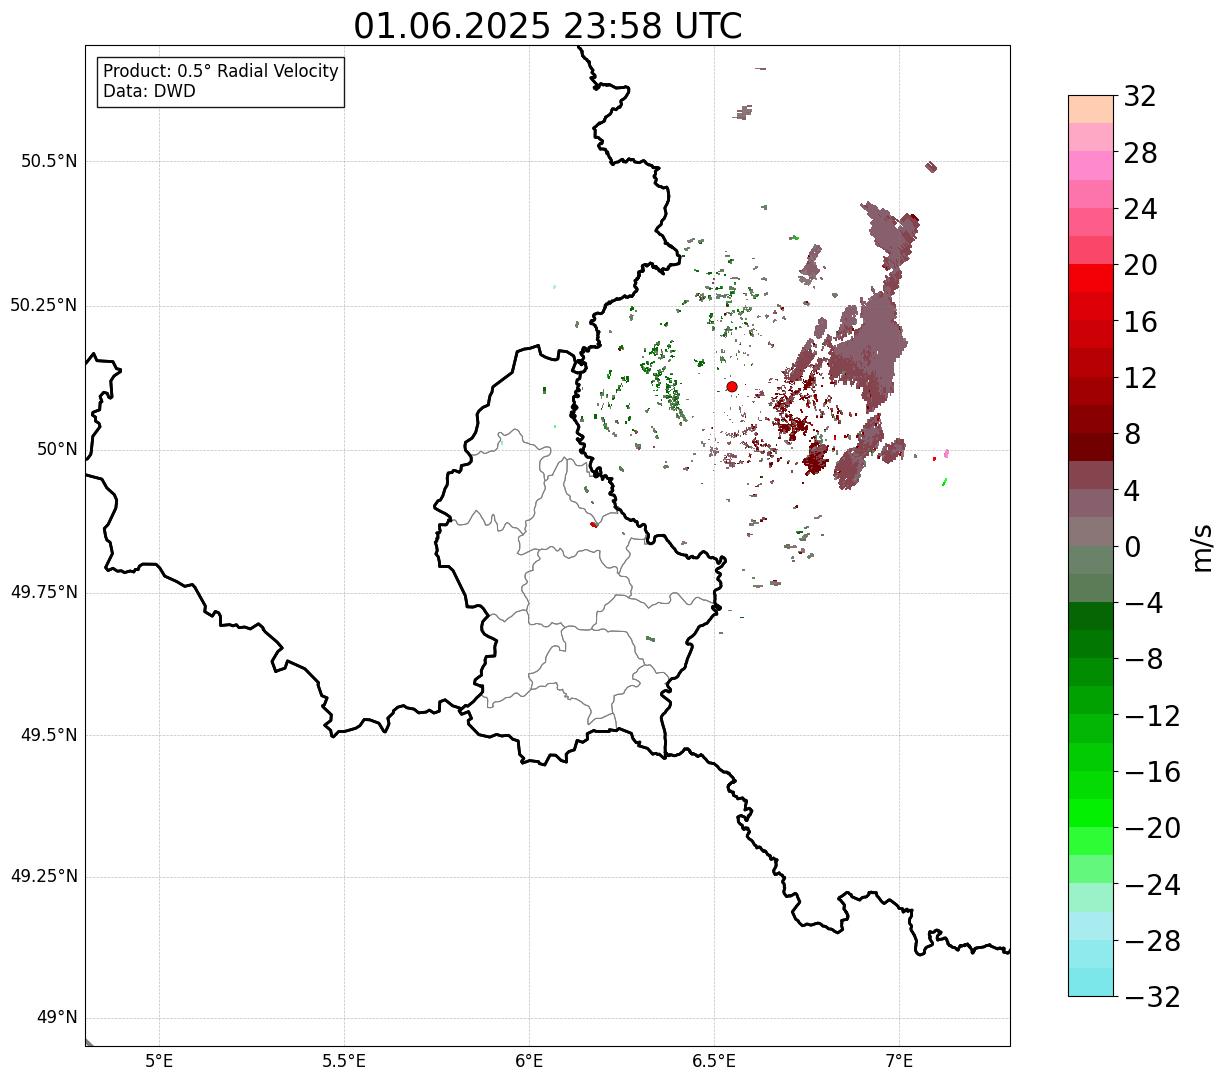Click the colorbar label '−16'
This screenshot has height=1081, width=1225.
tap(1152, 772)
